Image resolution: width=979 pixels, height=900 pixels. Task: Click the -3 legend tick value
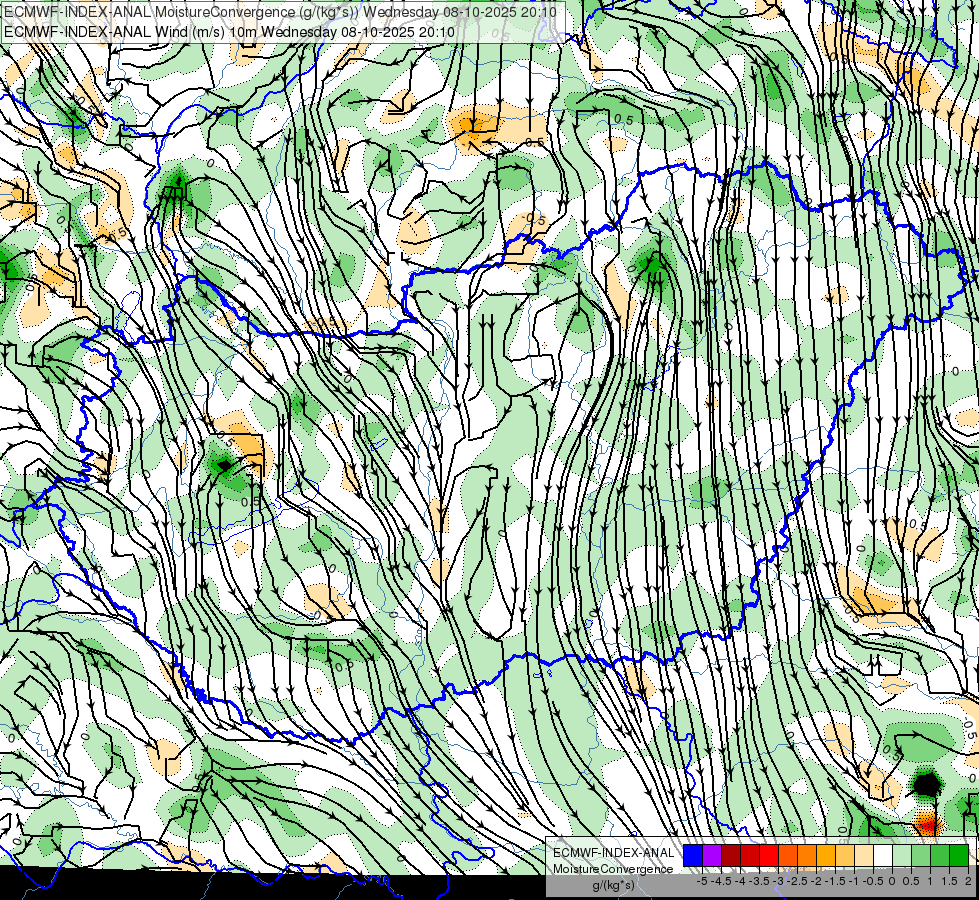(x=778, y=881)
